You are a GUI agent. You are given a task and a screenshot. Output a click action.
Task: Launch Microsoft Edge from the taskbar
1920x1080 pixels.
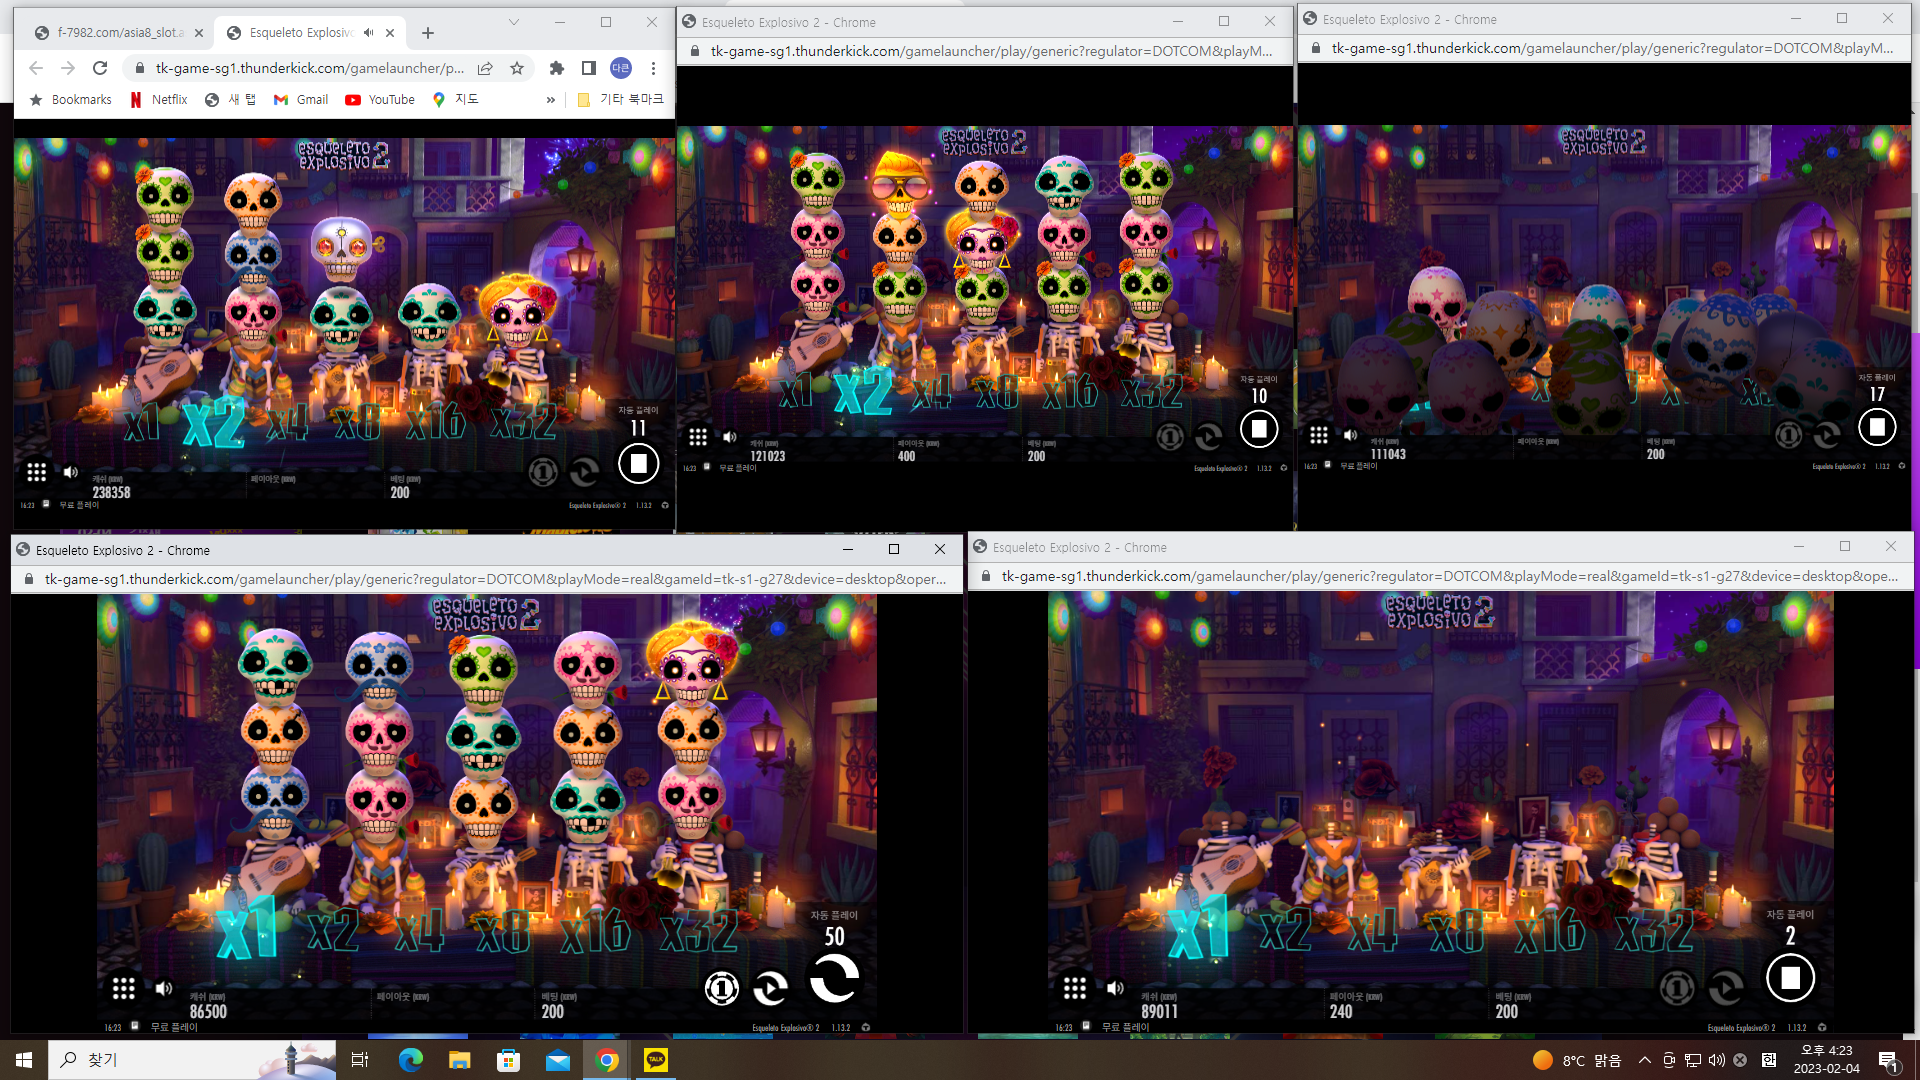click(x=410, y=1060)
